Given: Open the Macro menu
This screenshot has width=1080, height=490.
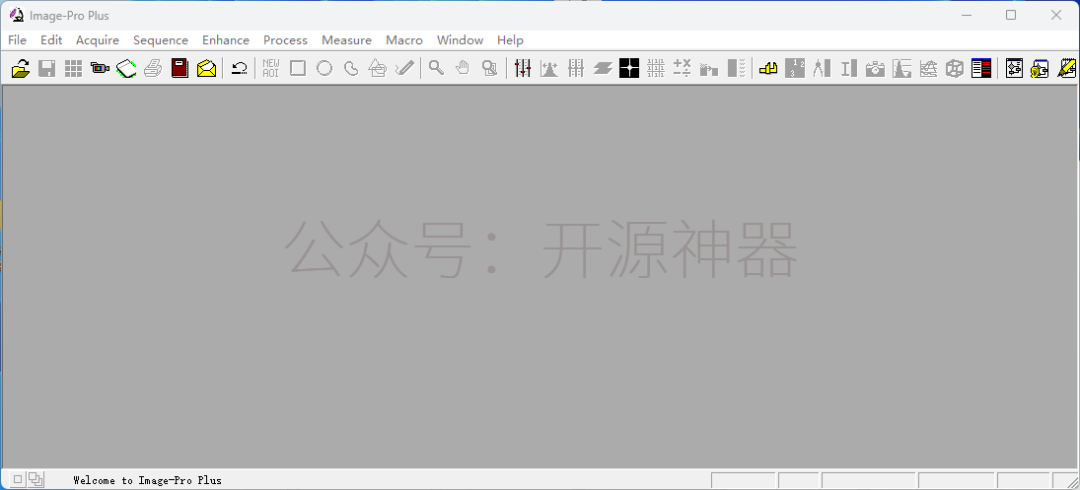Looking at the screenshot, I should point(404,40).
